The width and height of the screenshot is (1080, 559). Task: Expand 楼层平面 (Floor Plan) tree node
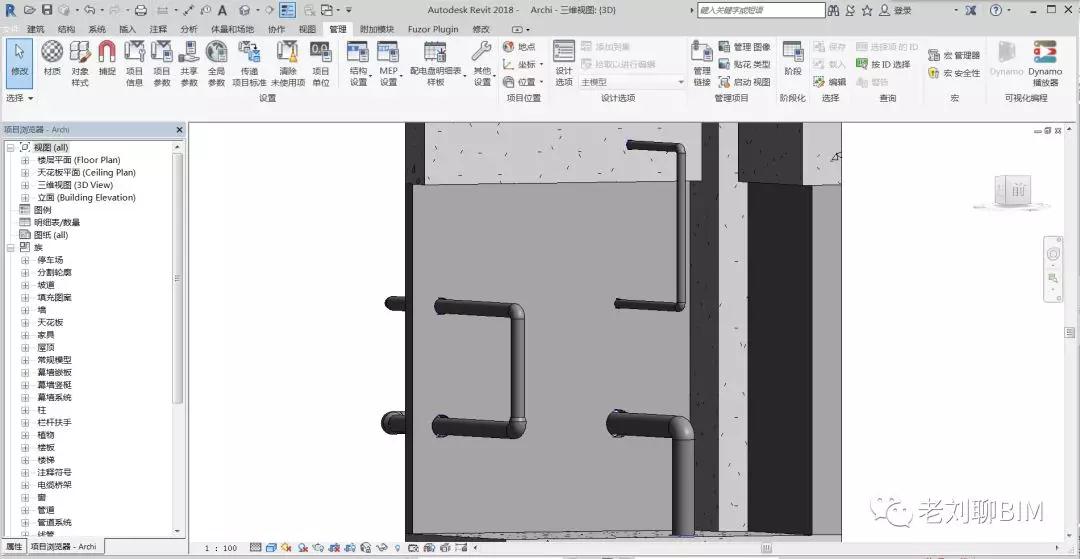click(x=25, y=160)
